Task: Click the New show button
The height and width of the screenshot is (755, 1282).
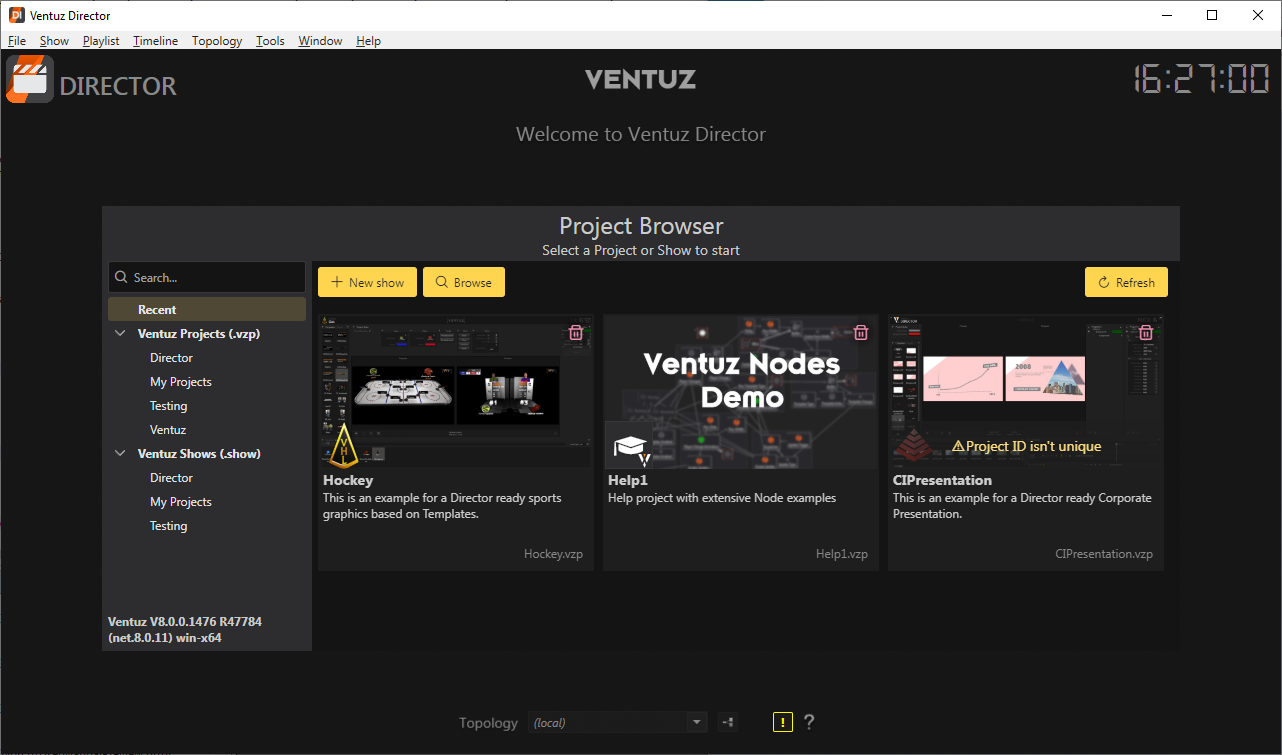Action: point(367,282)
